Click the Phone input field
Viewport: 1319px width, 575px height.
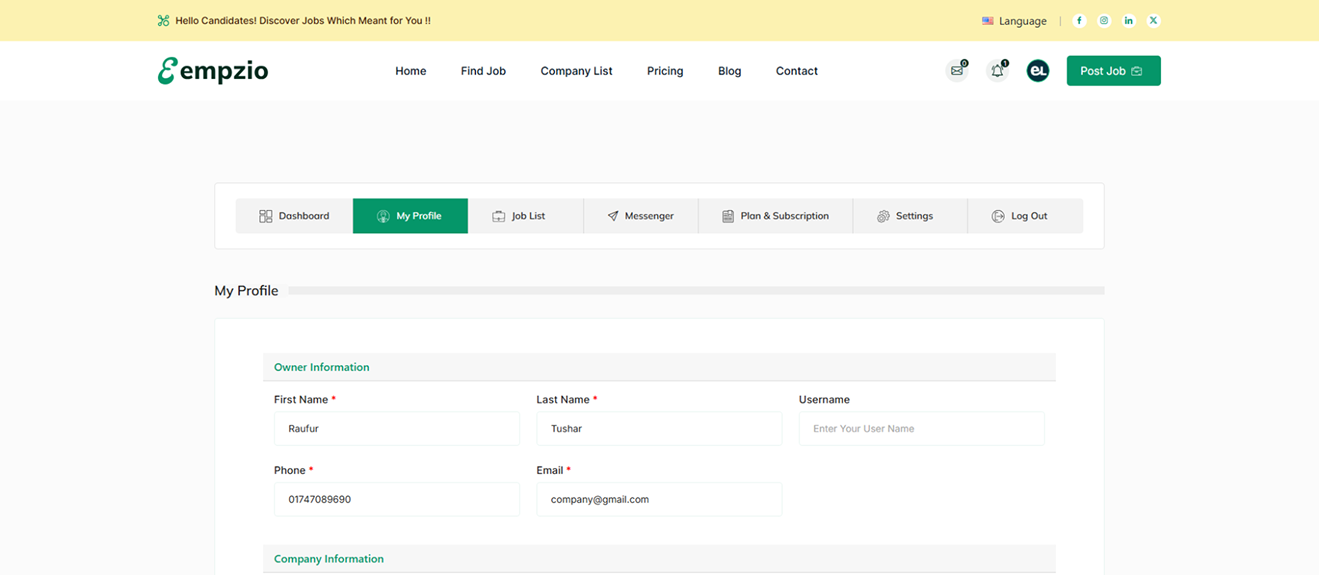coord(397,499)
